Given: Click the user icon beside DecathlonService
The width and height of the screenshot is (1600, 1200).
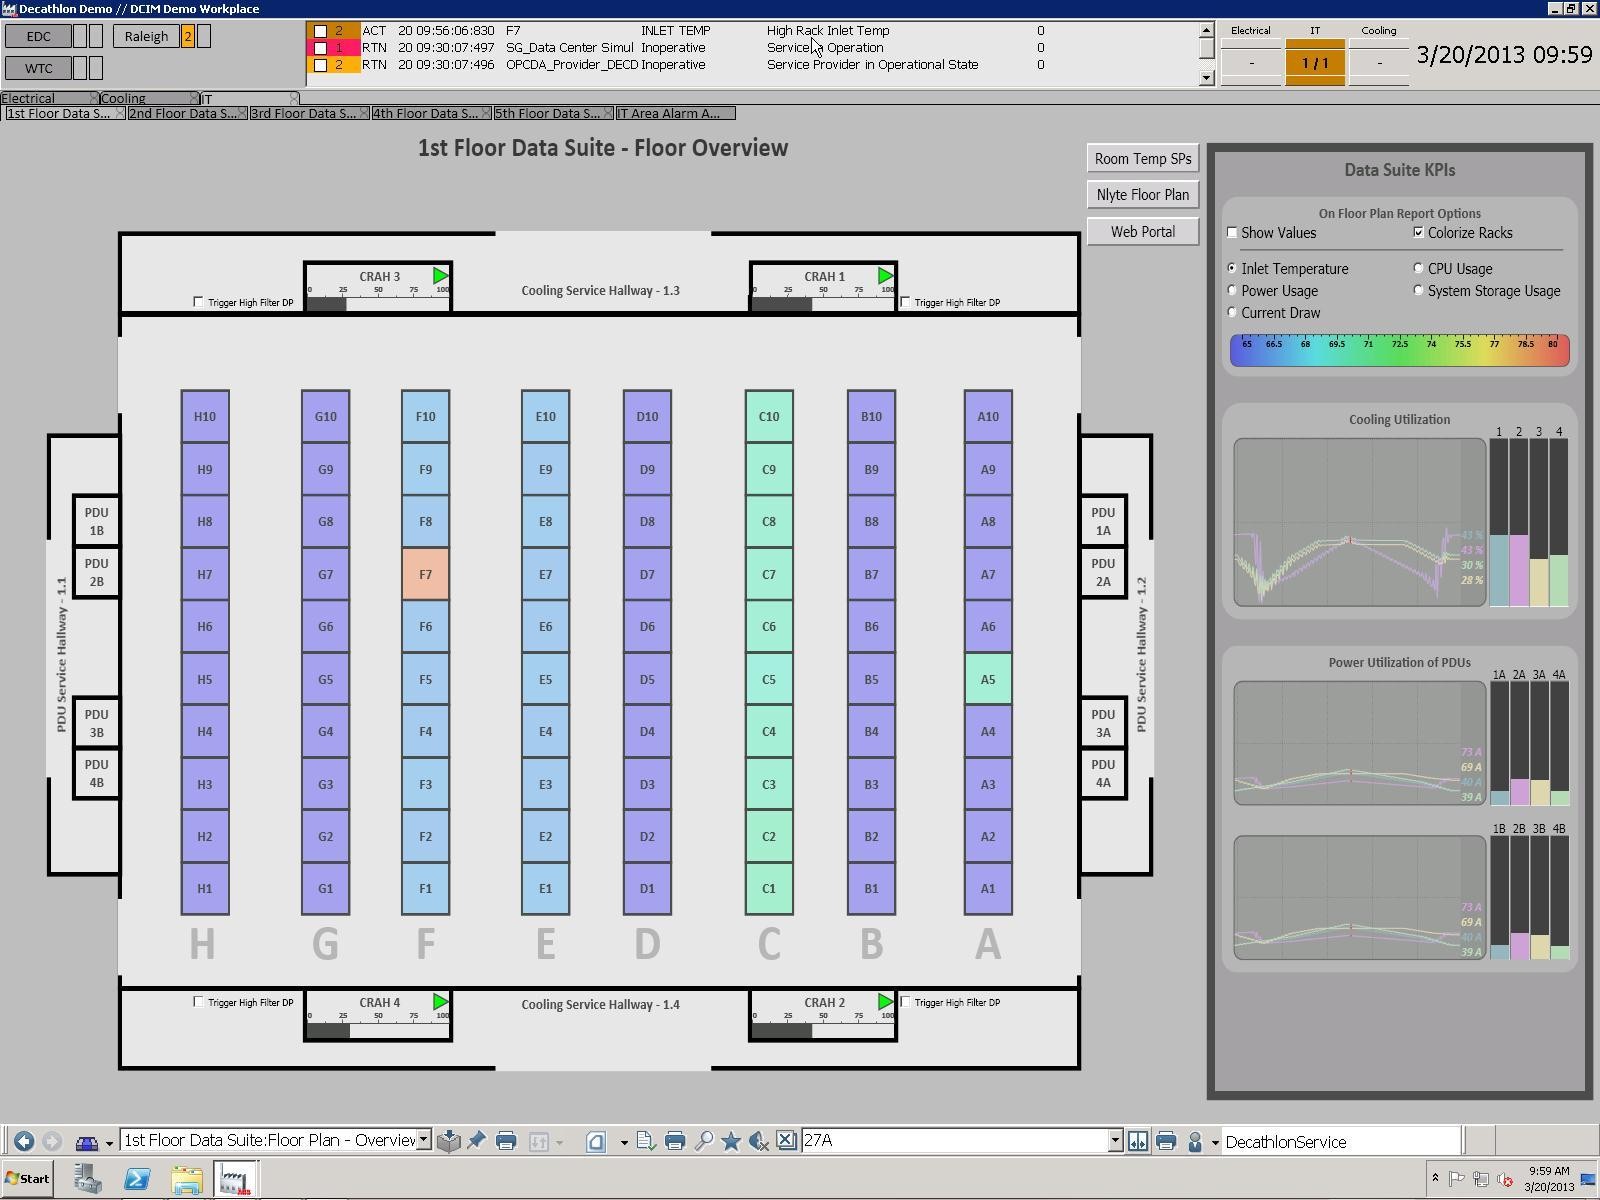Looking at the screenshot, I should pos(1194,1141).
